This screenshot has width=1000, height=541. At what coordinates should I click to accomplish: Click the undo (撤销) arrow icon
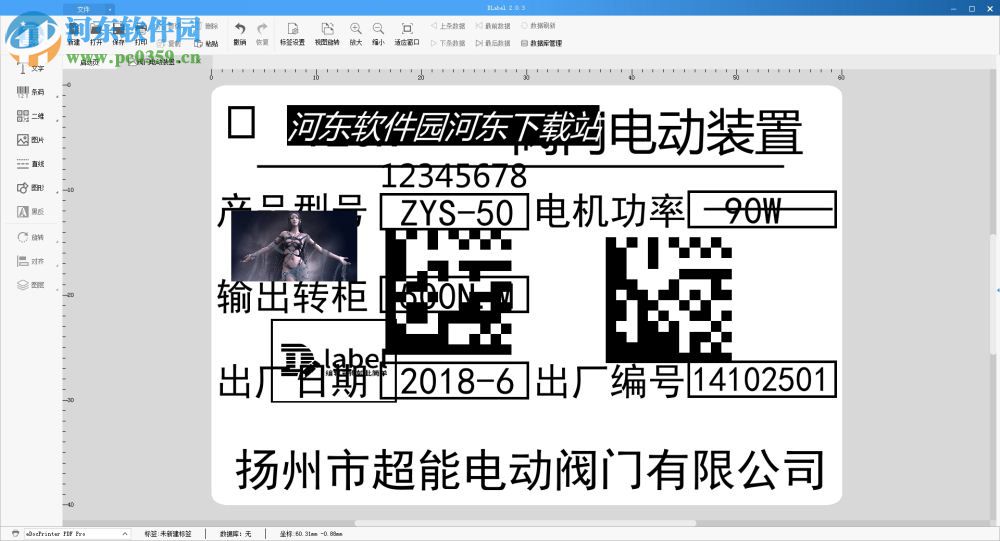coord(240,29)
